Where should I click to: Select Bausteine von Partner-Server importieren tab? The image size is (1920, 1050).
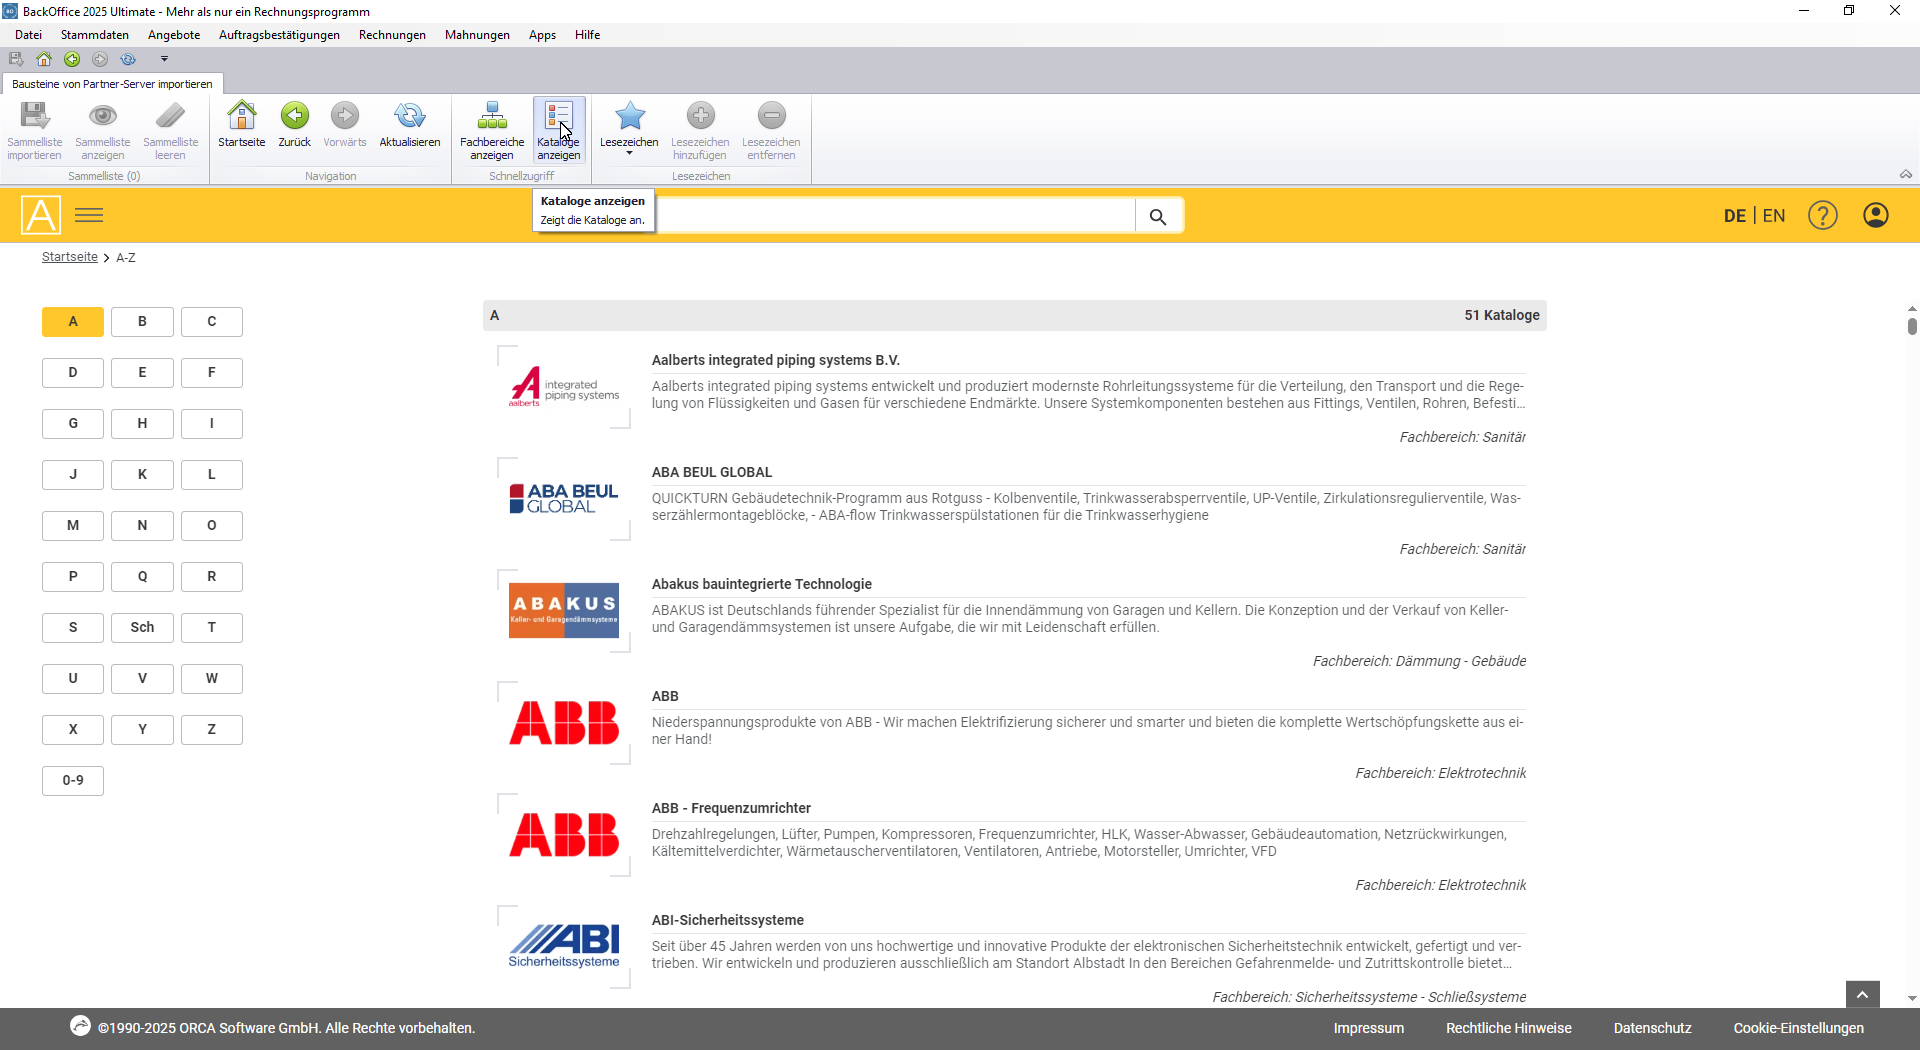[x=112, y=84]
